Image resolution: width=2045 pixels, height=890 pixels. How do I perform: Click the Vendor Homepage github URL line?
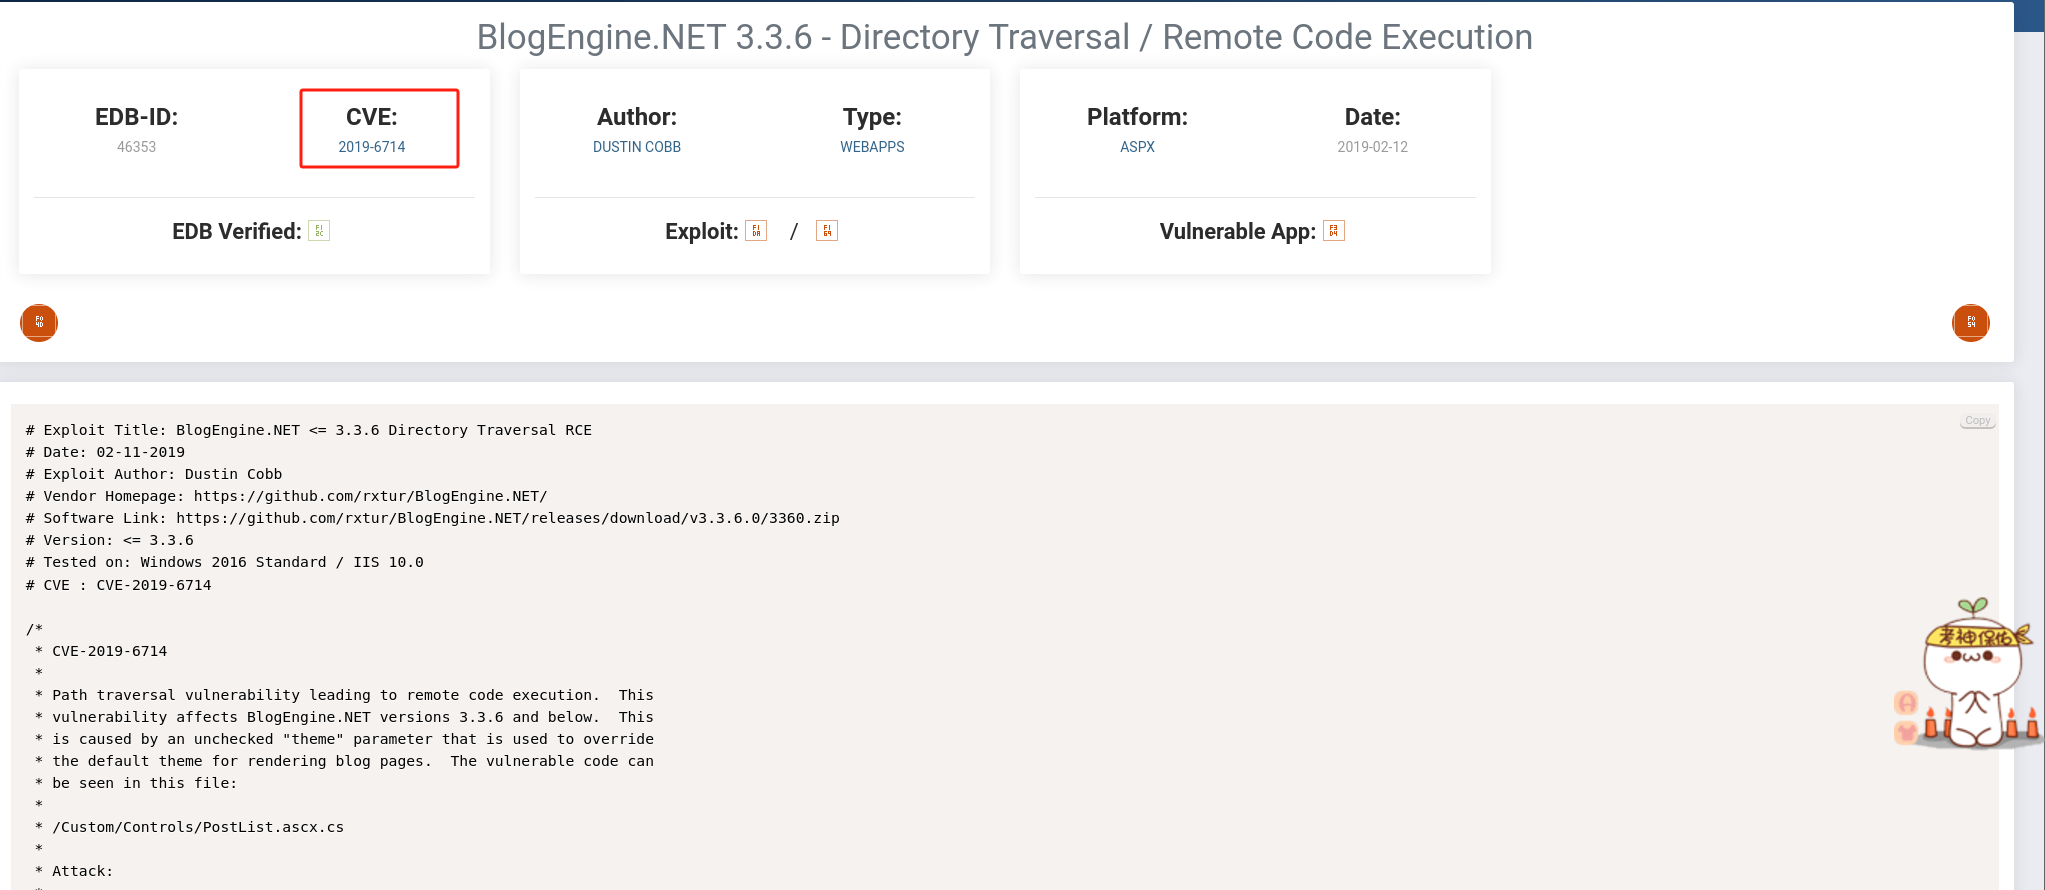tap(287, 496)
